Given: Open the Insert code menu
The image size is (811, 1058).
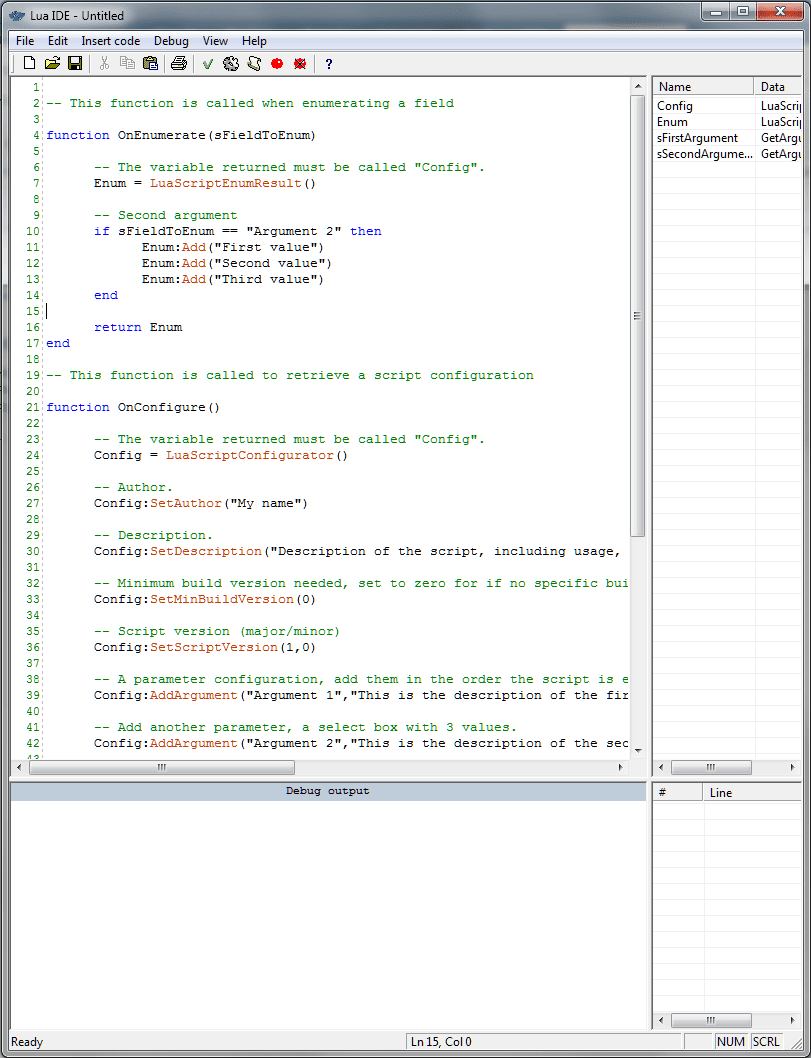Looking at the screenshot, I should [x=111, y=40].
